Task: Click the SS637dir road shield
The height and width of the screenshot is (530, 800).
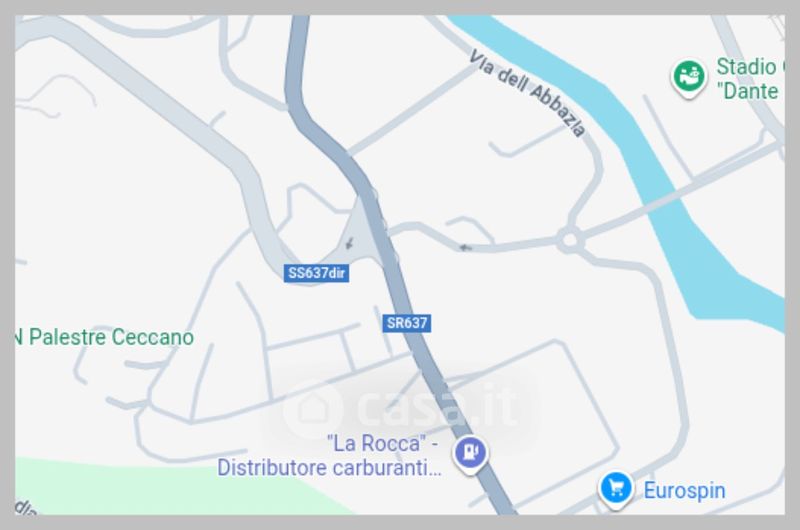Action: [x=316, y=273]
